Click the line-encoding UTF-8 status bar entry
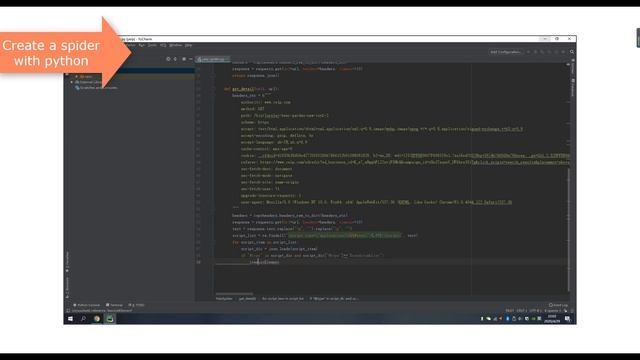The image size is (640, 360). 535,311
